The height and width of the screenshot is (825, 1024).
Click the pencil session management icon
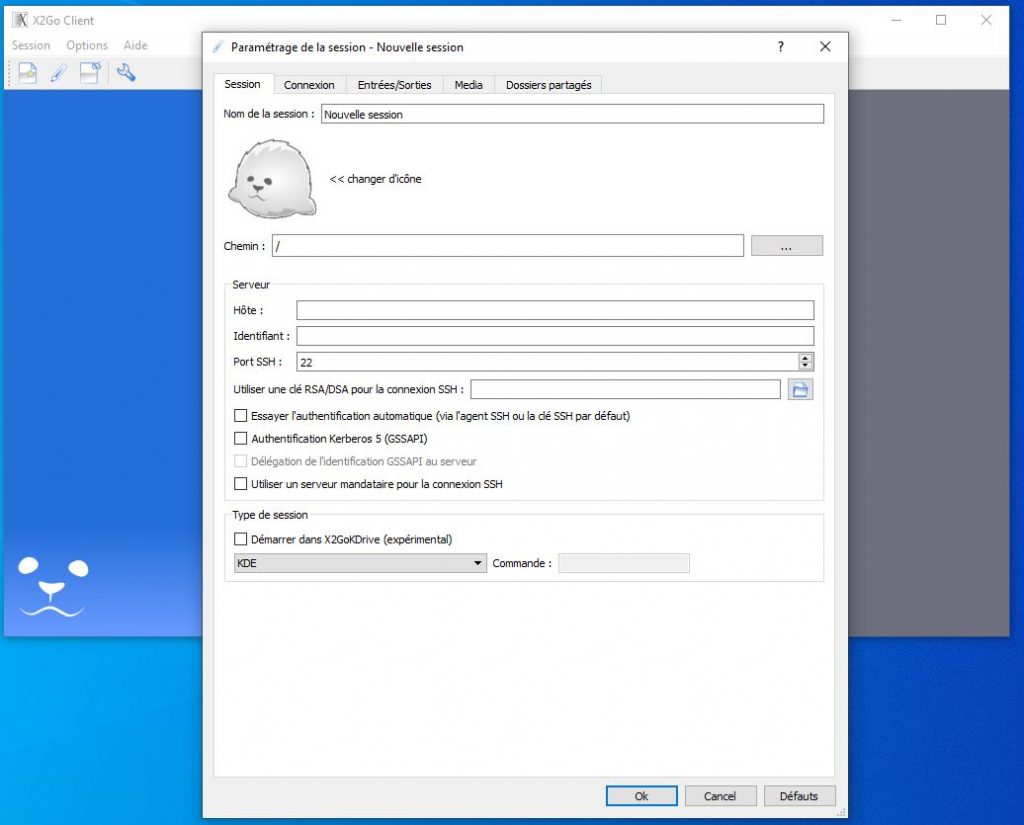(x=58, y=72)
